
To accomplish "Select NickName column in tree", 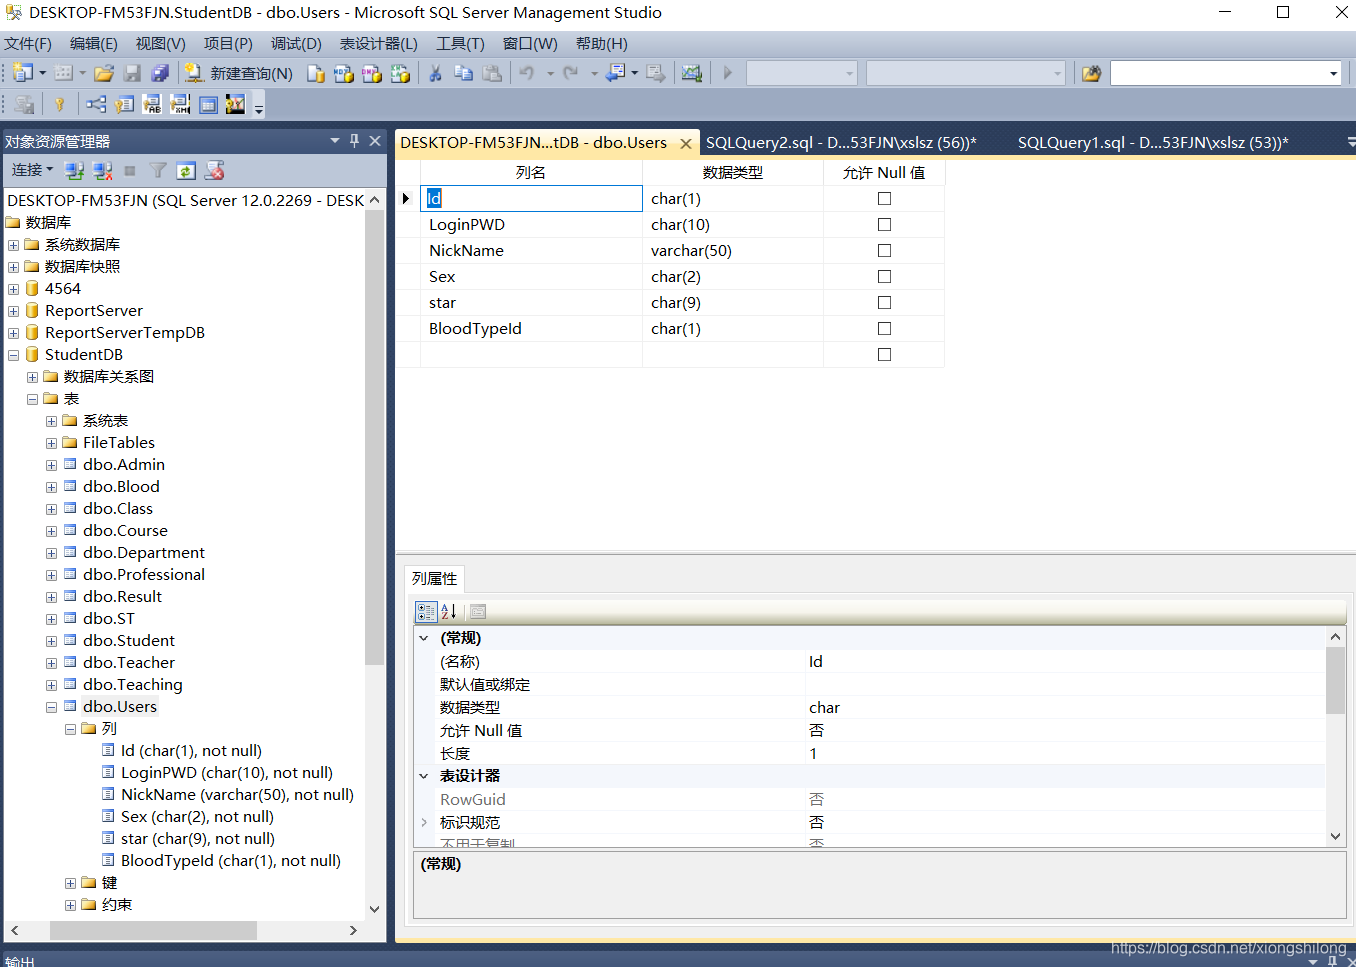I will (x=237, y=794).
